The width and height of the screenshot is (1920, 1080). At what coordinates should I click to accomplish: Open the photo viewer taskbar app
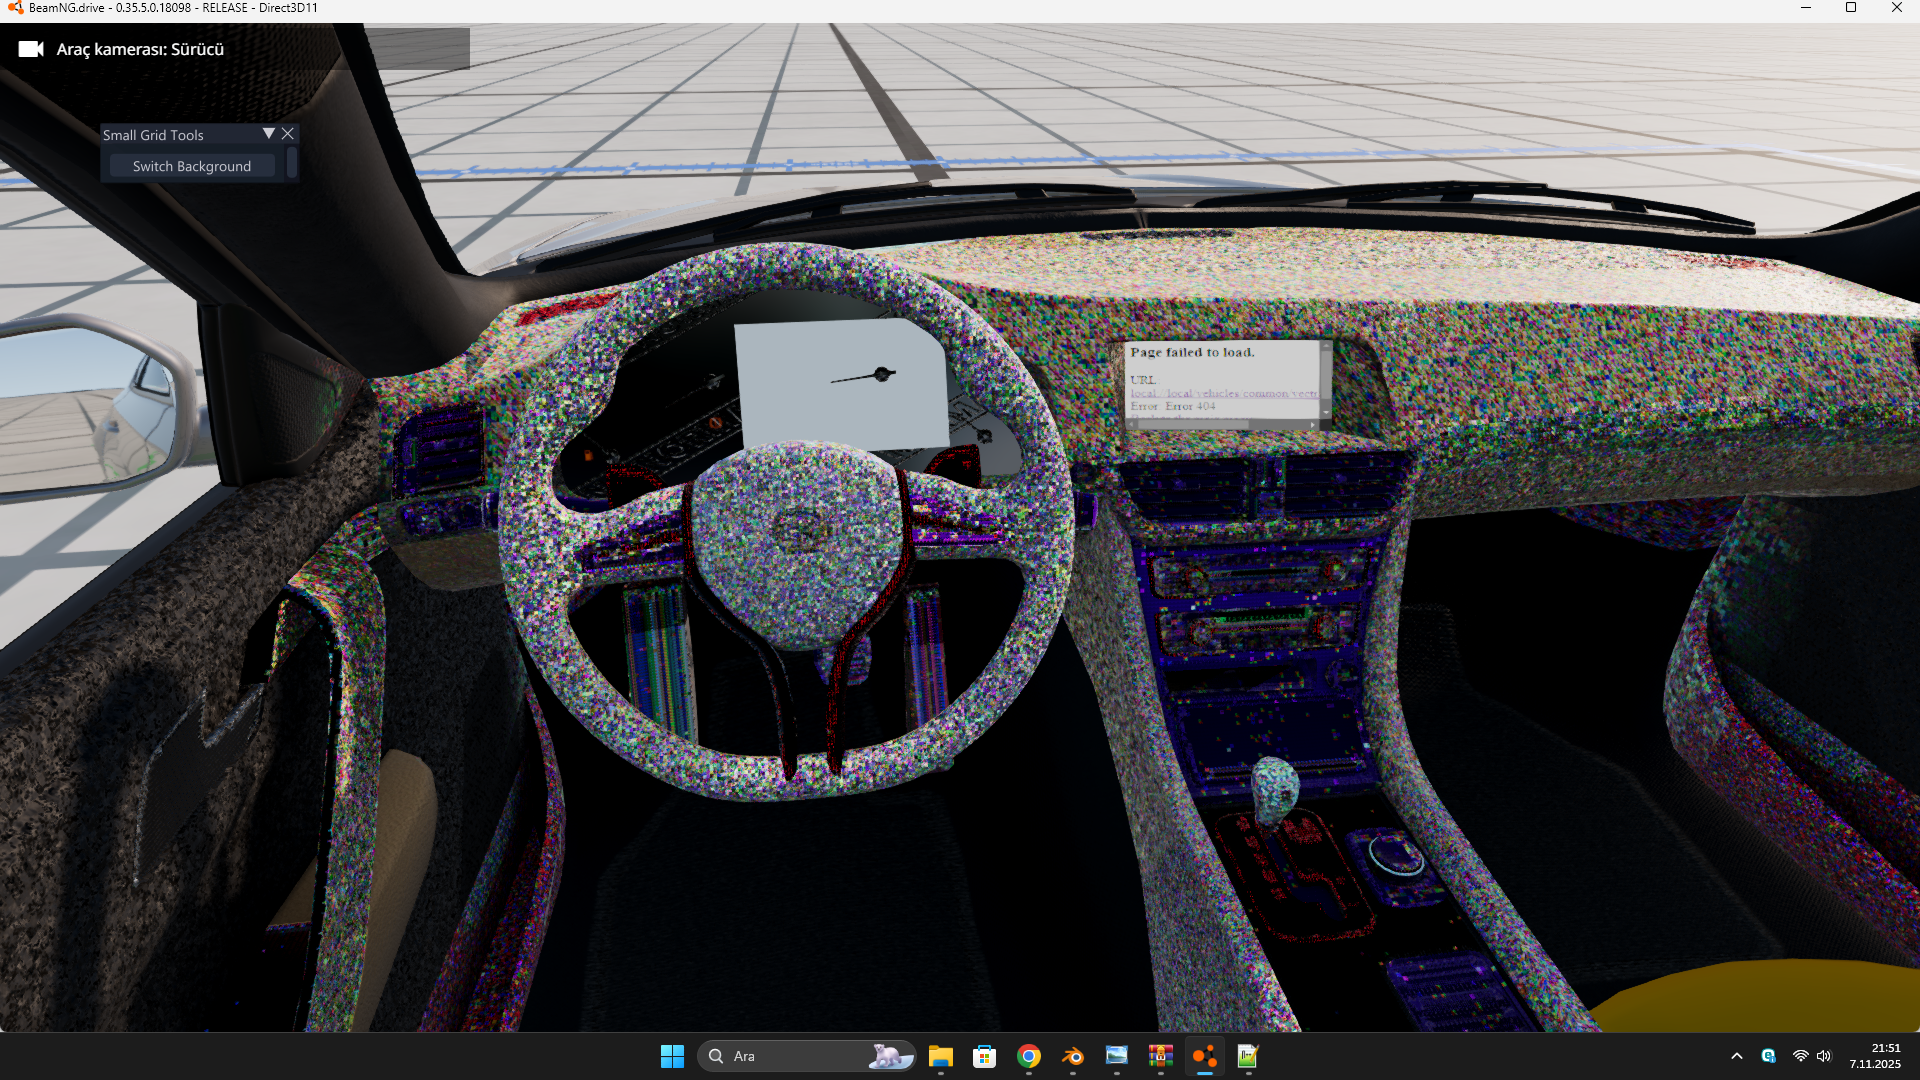(1116, 1056)
